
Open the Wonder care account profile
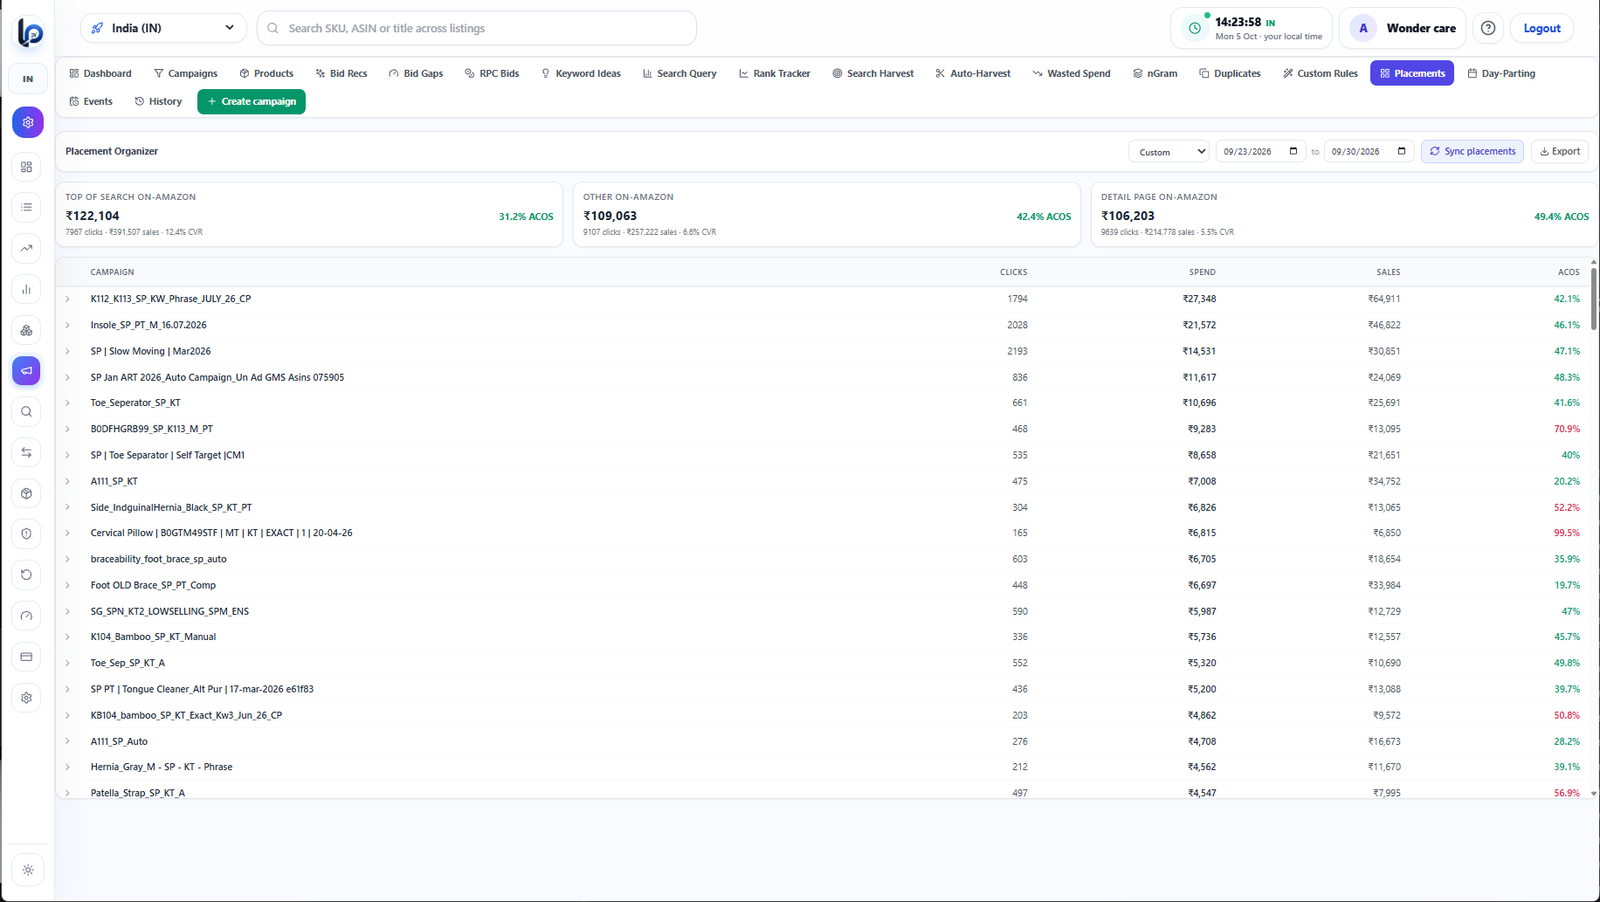tap(1403, 28)
